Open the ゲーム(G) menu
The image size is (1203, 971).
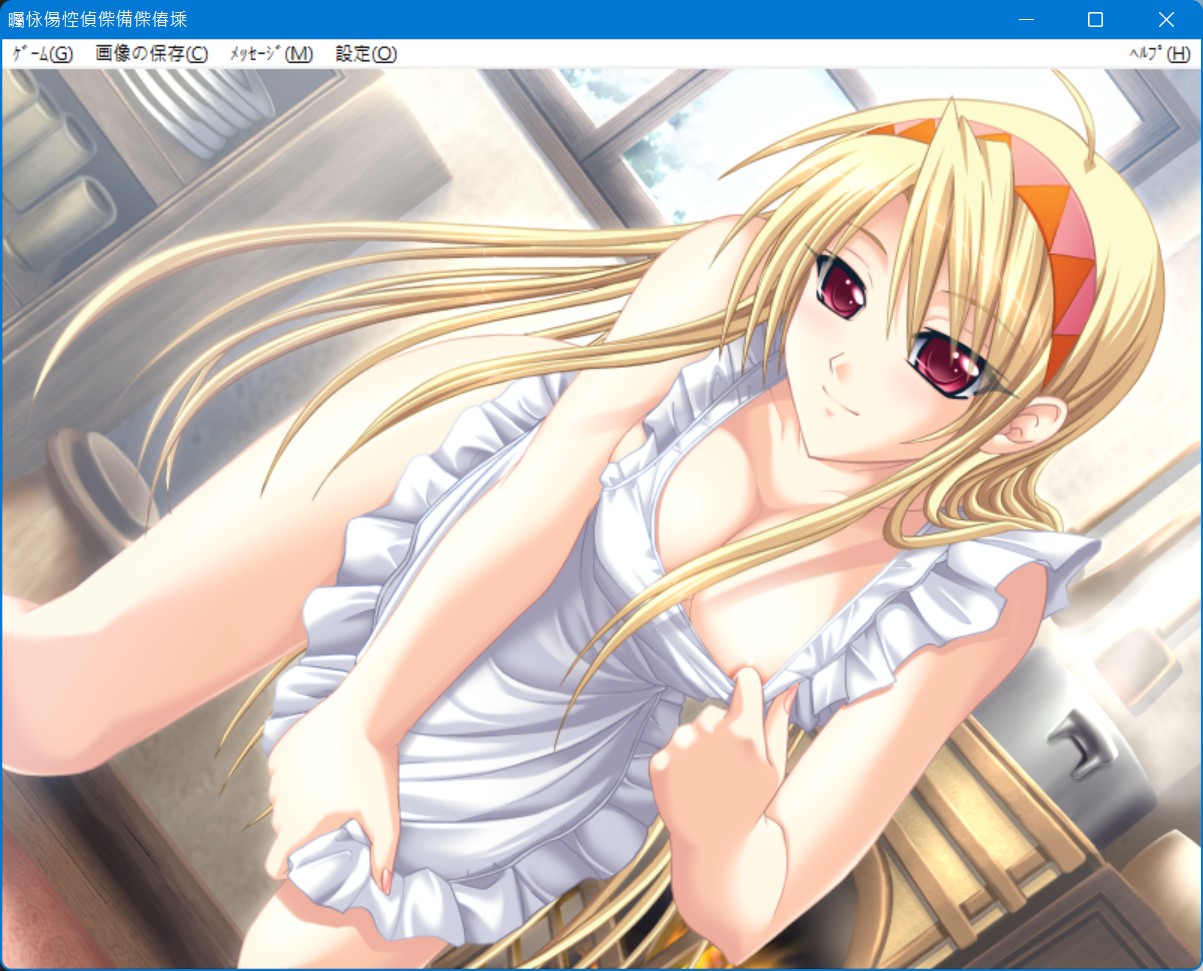click(43, 54)
